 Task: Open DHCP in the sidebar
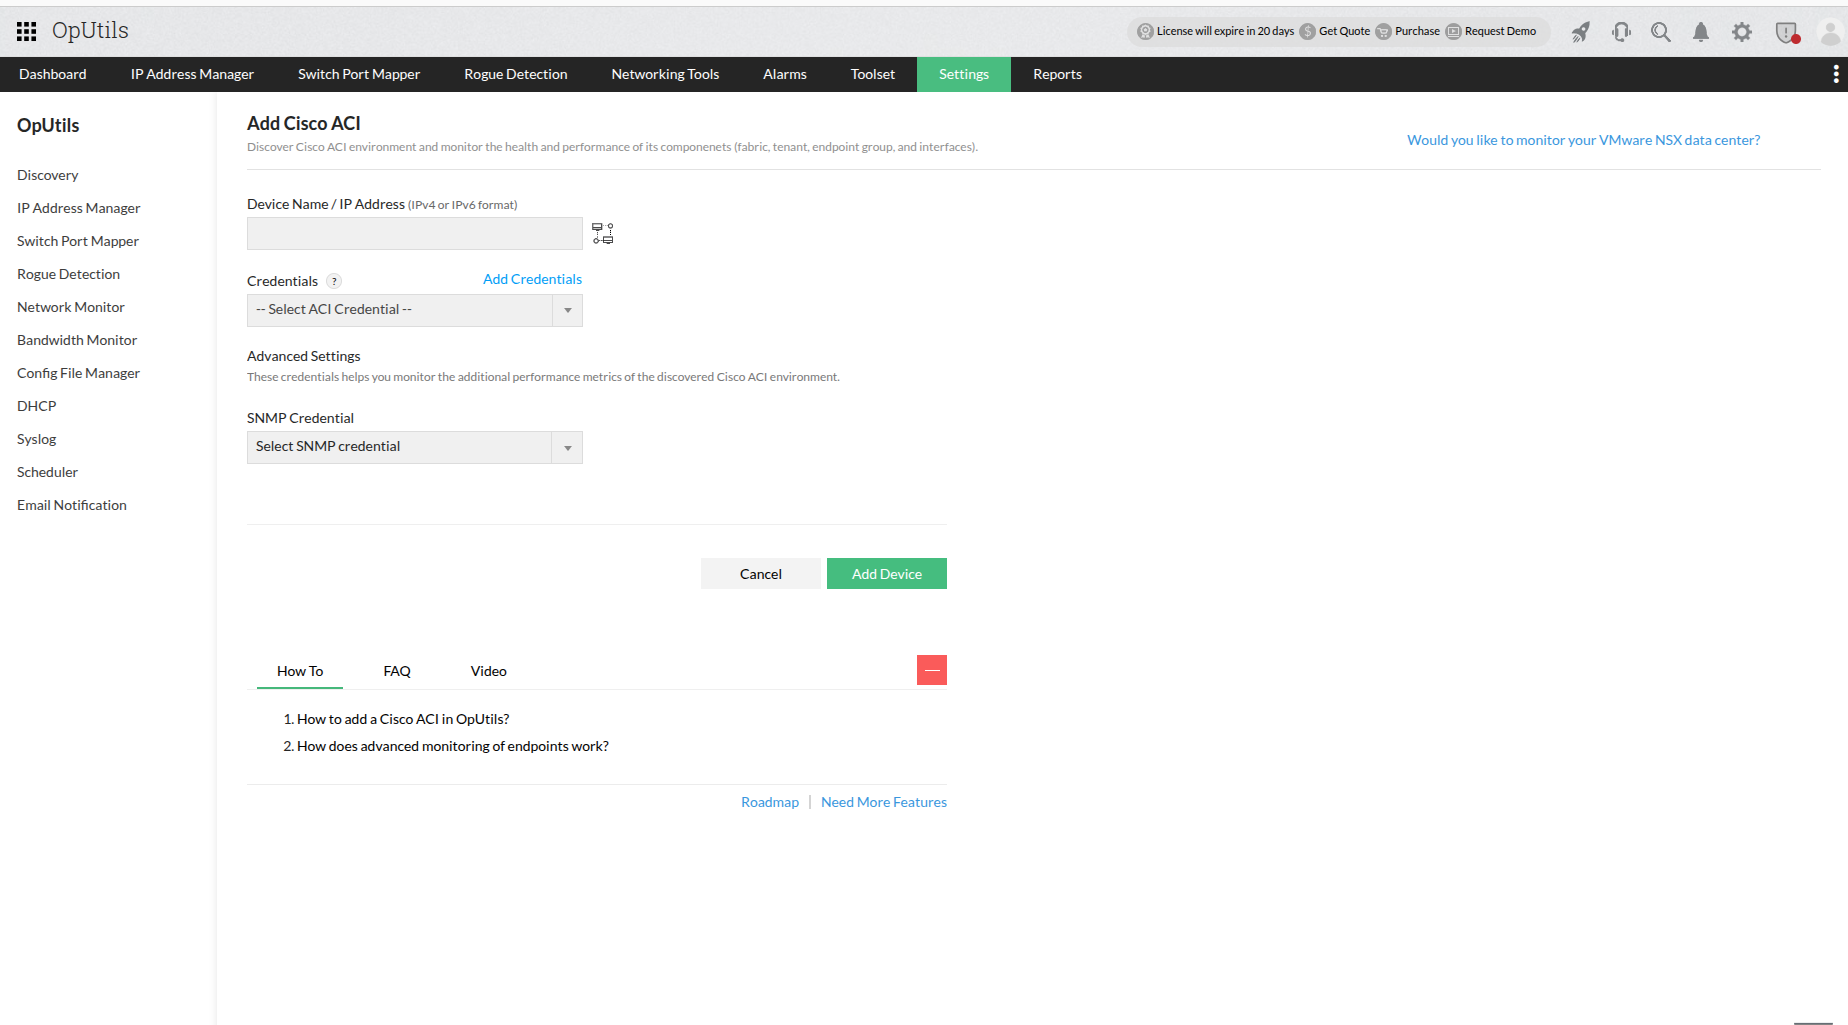[37, 406]
